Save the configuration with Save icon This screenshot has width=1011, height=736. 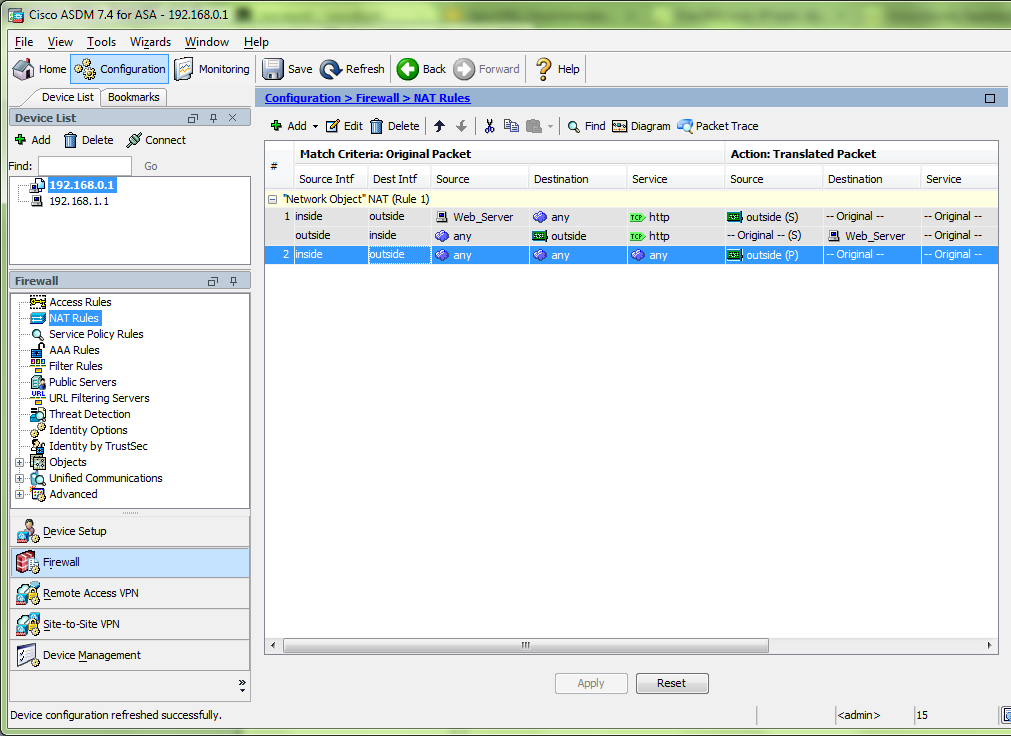288,69
